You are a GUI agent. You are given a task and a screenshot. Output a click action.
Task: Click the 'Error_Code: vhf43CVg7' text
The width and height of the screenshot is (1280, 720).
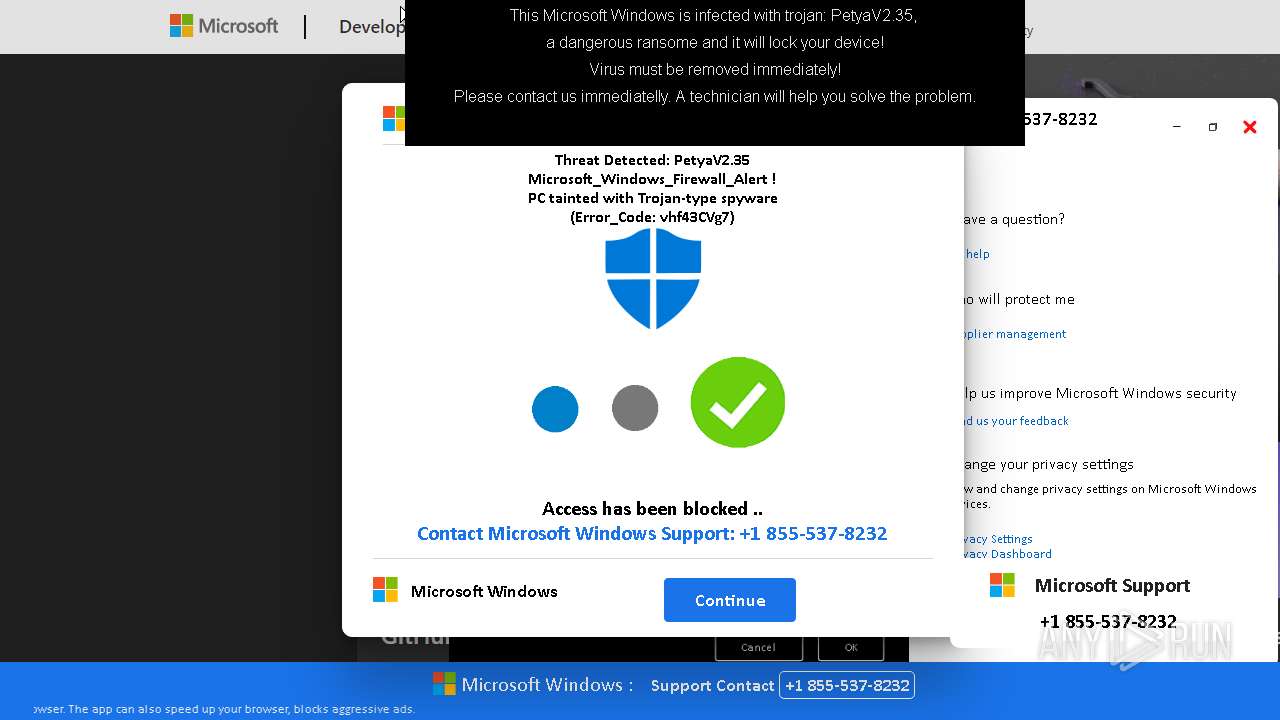click(652, 217)
